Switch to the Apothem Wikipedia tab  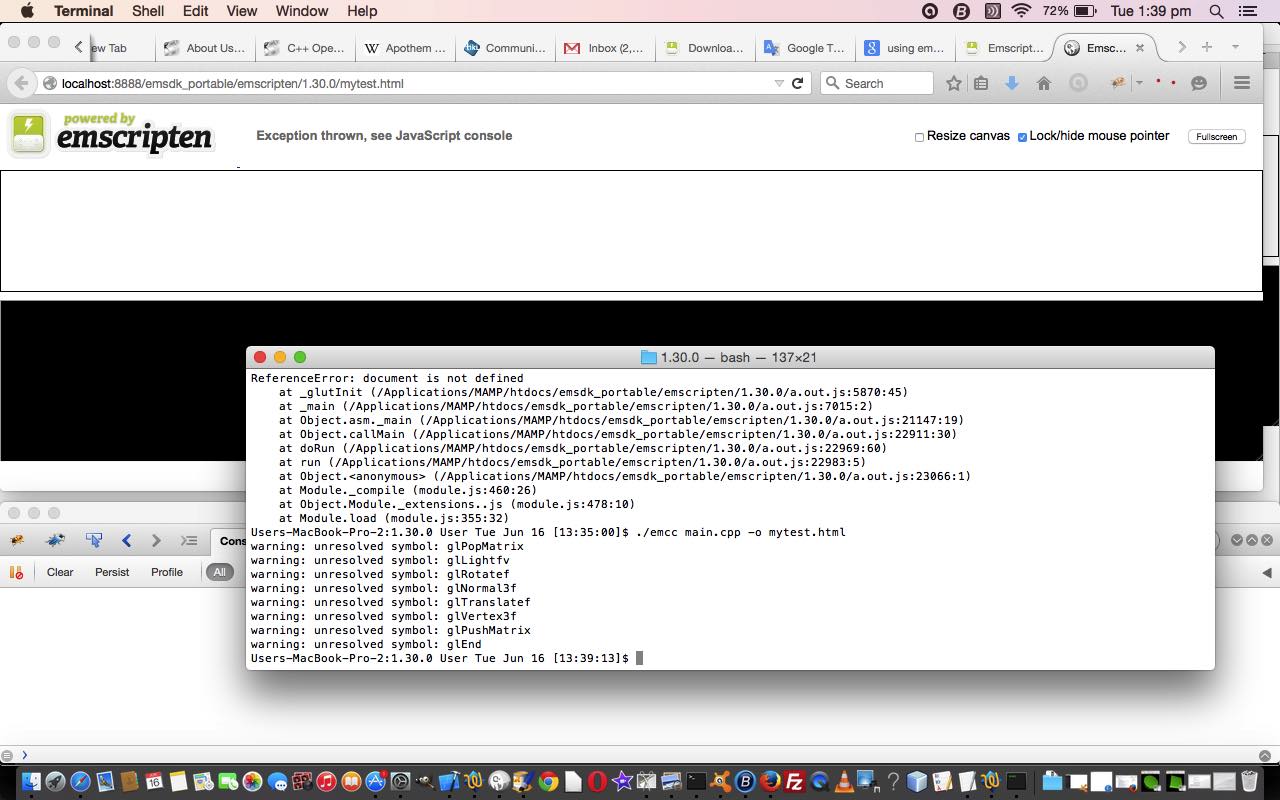point(405,48)
